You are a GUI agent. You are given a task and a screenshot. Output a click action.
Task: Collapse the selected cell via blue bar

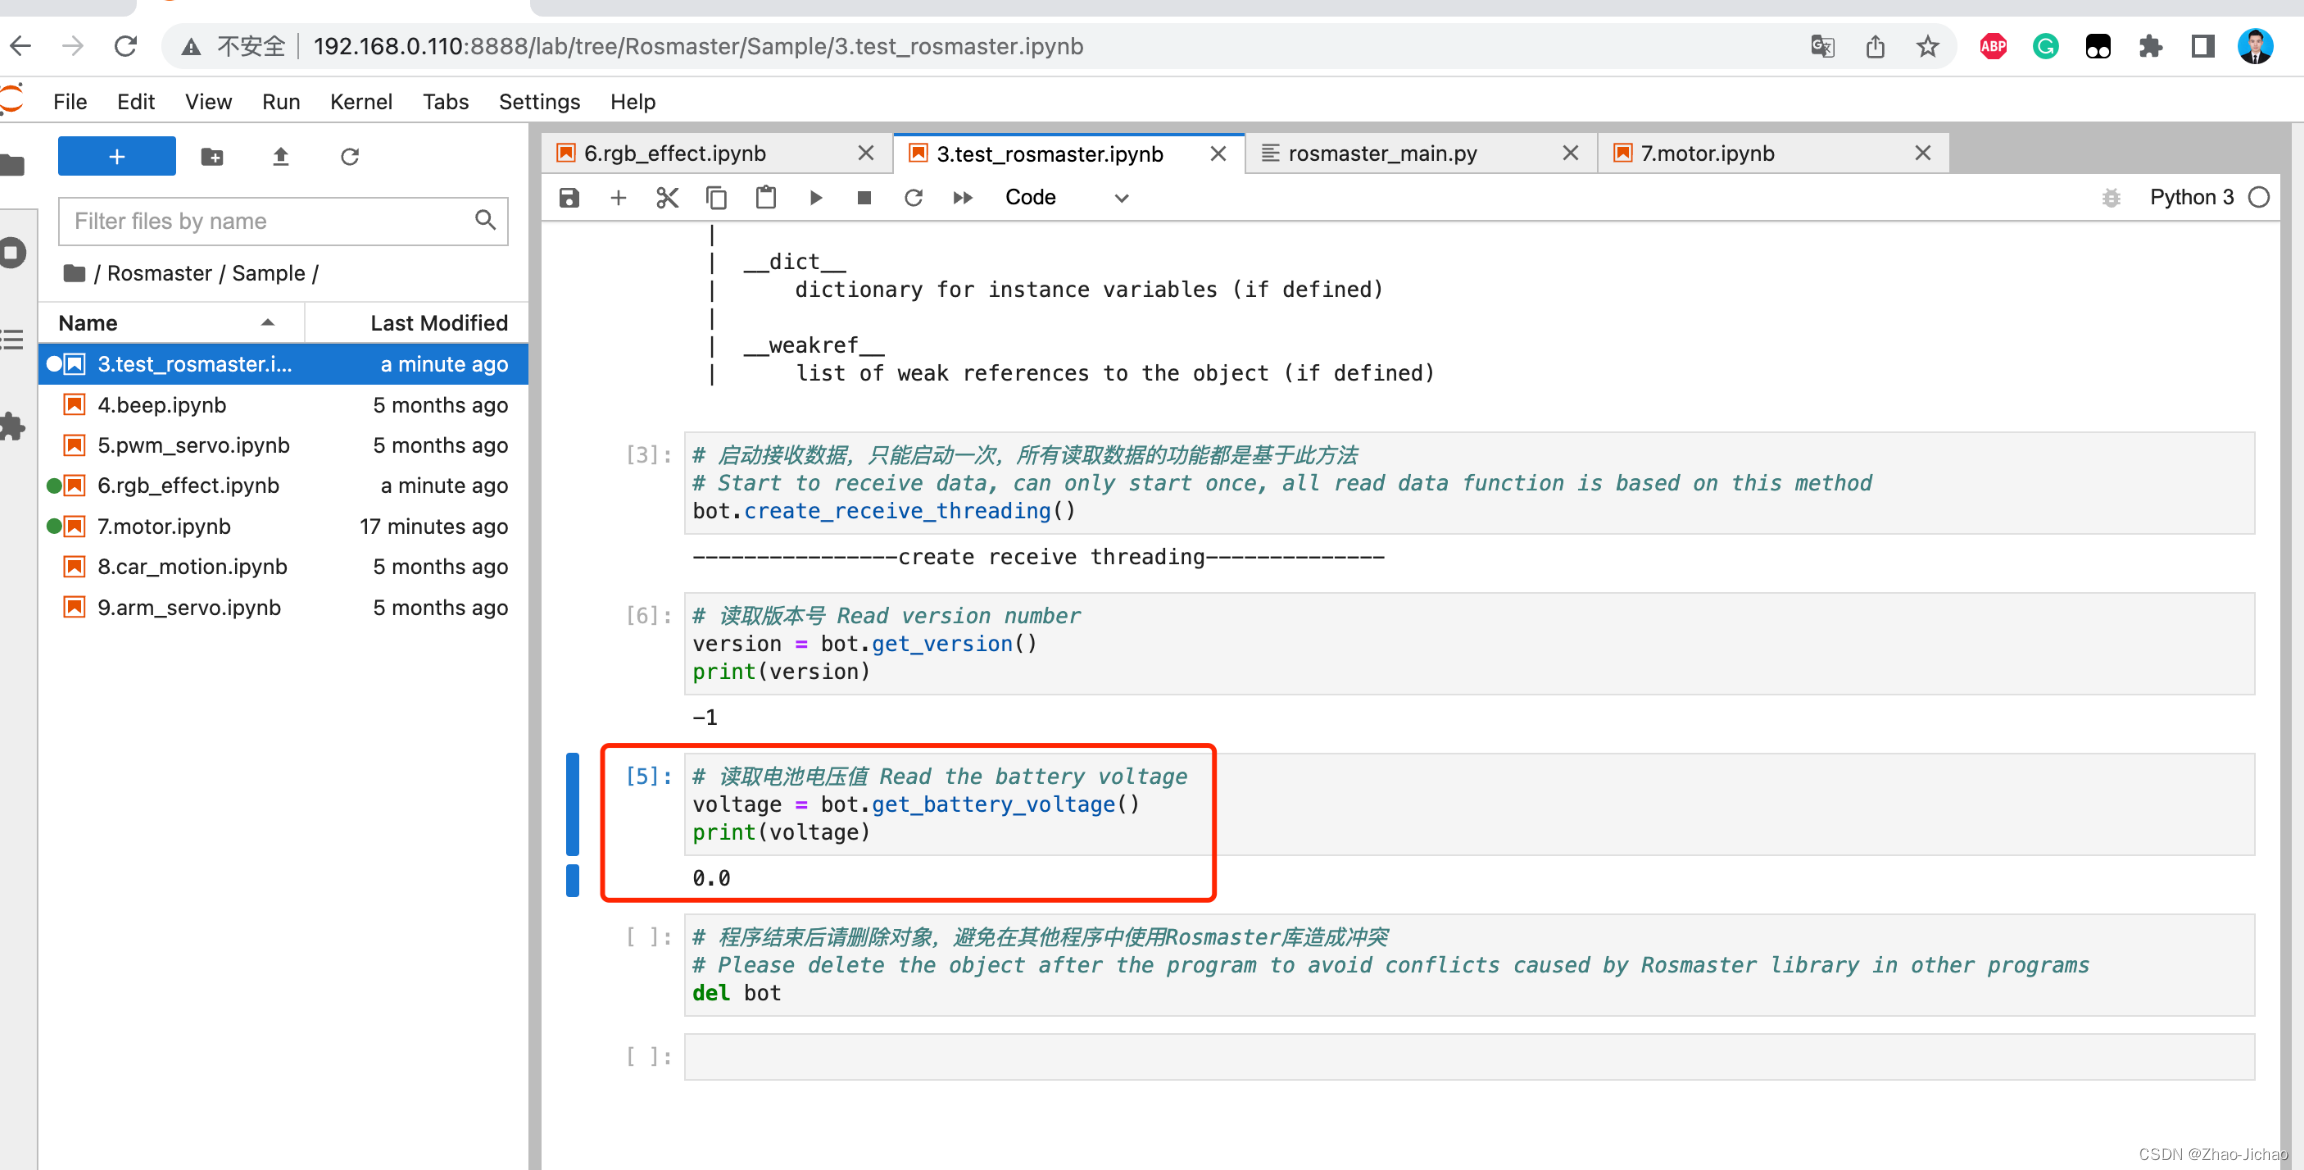coord(572,804)
